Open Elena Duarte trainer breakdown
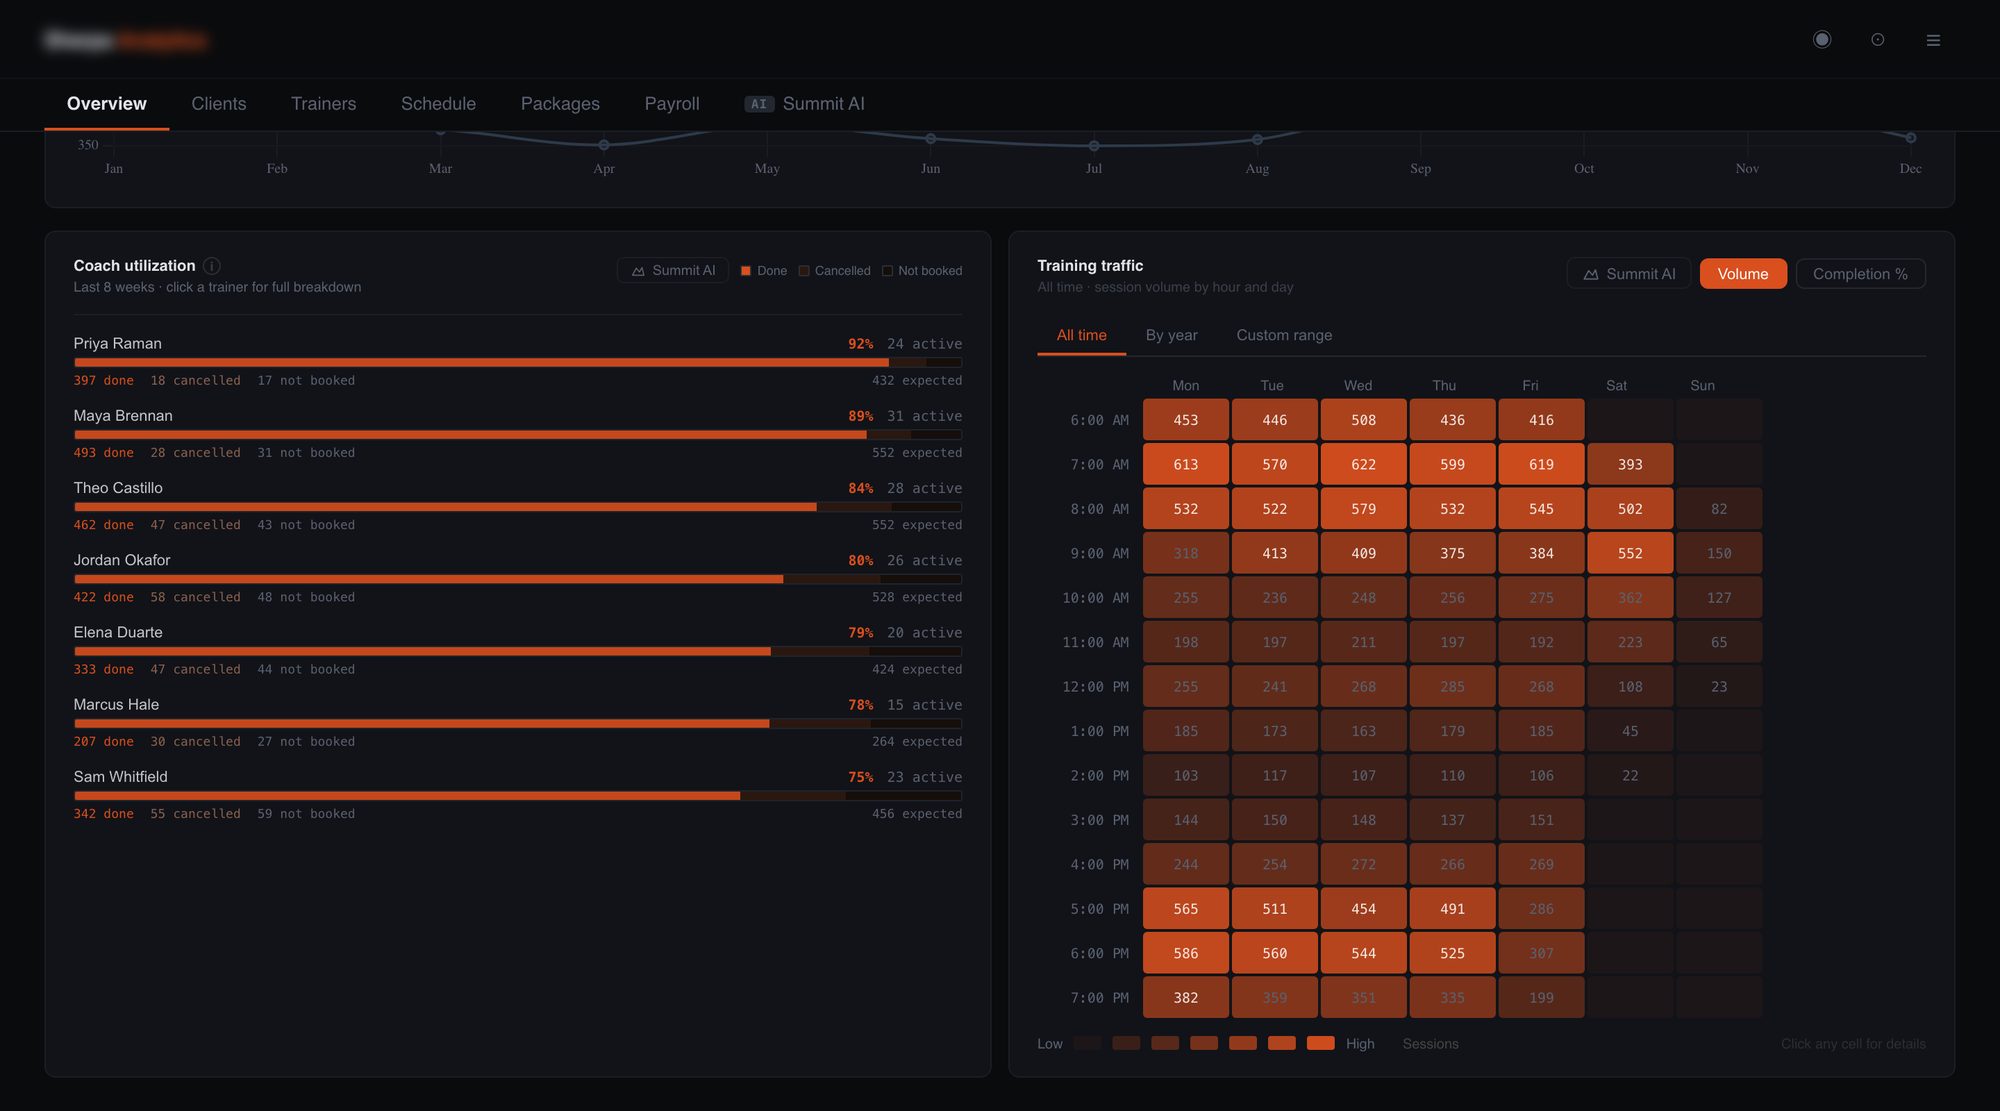The height and width of the screenshot is (1111, 2000). (518, 649)
